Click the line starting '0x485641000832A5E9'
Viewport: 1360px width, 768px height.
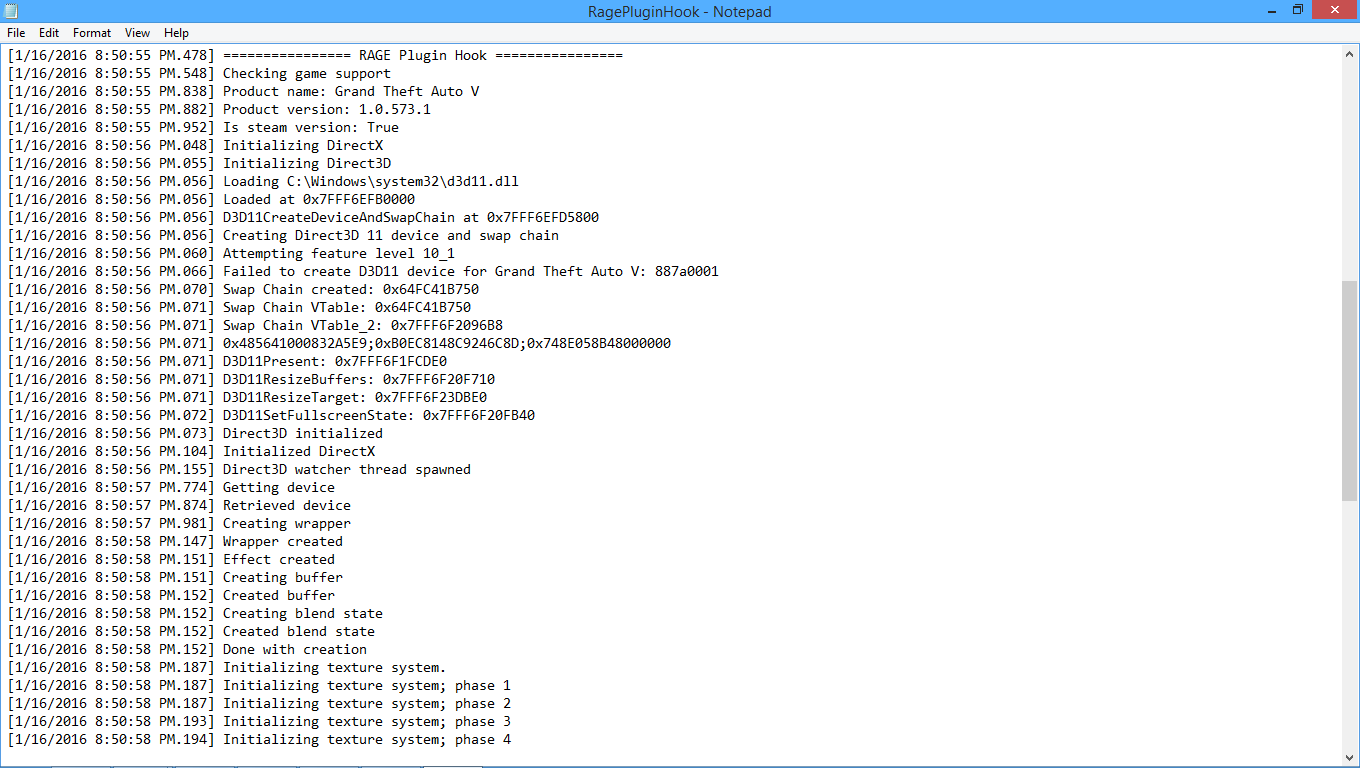[x=339, y=343]
